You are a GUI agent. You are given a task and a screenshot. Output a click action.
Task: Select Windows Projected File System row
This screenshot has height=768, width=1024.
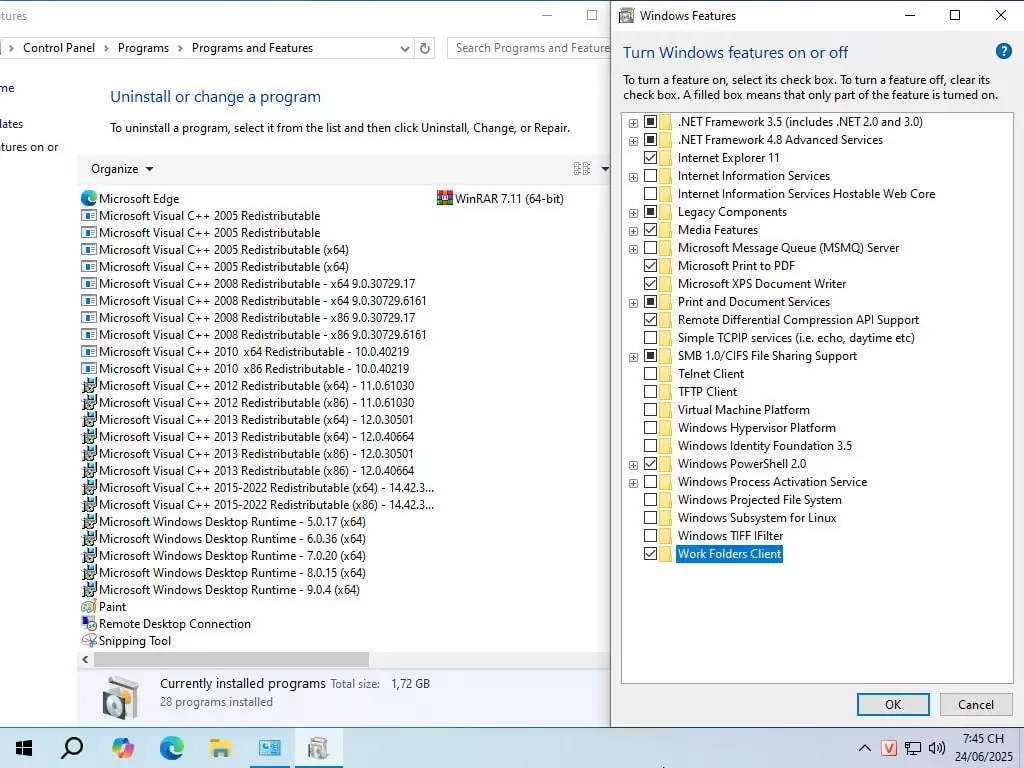point(760,500)
